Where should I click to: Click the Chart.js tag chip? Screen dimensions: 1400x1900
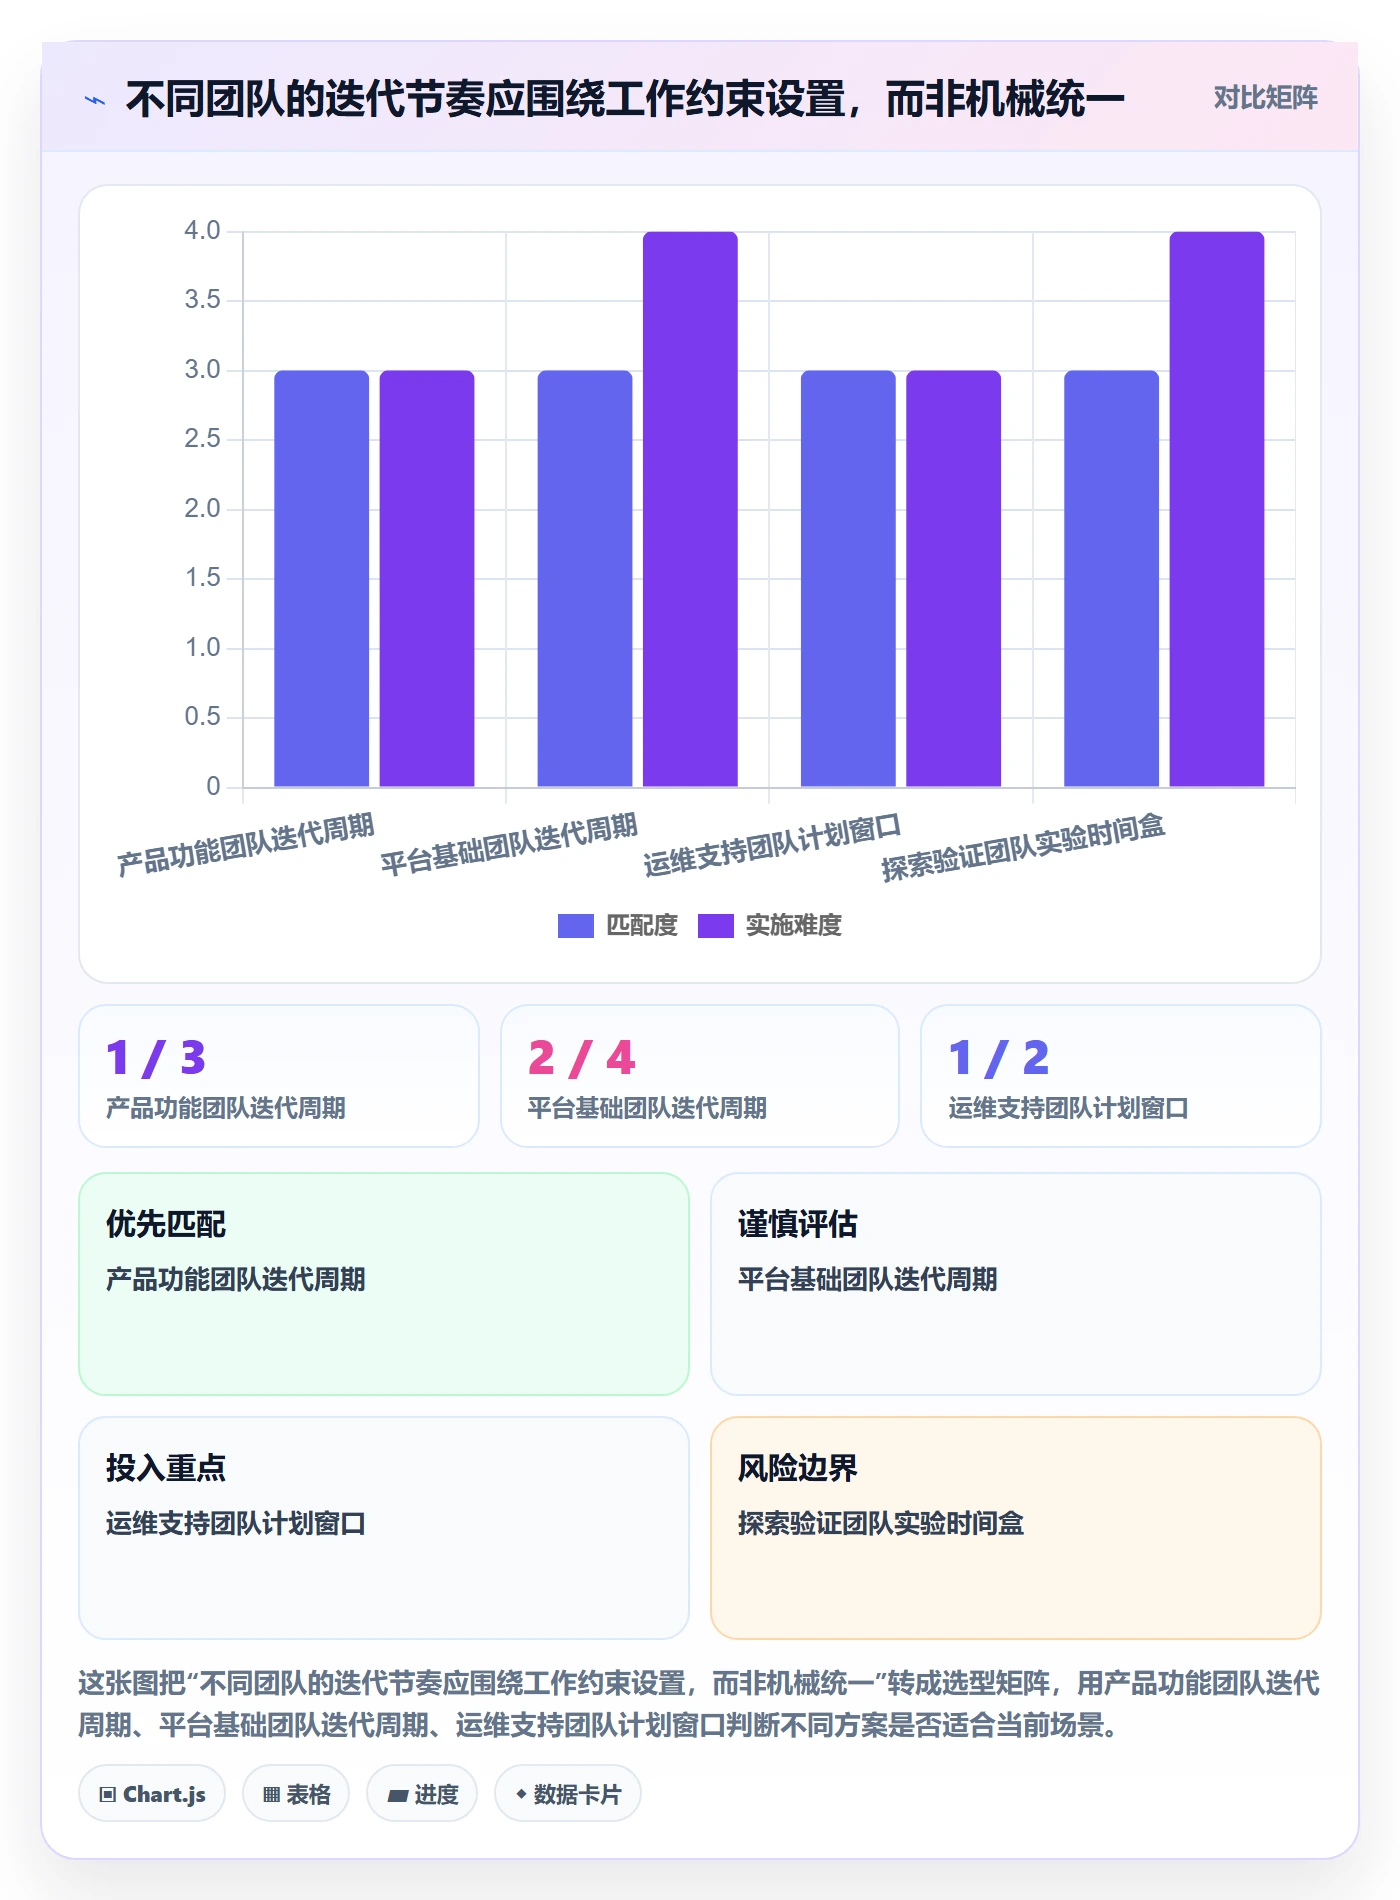click(x=152, y=1794)
